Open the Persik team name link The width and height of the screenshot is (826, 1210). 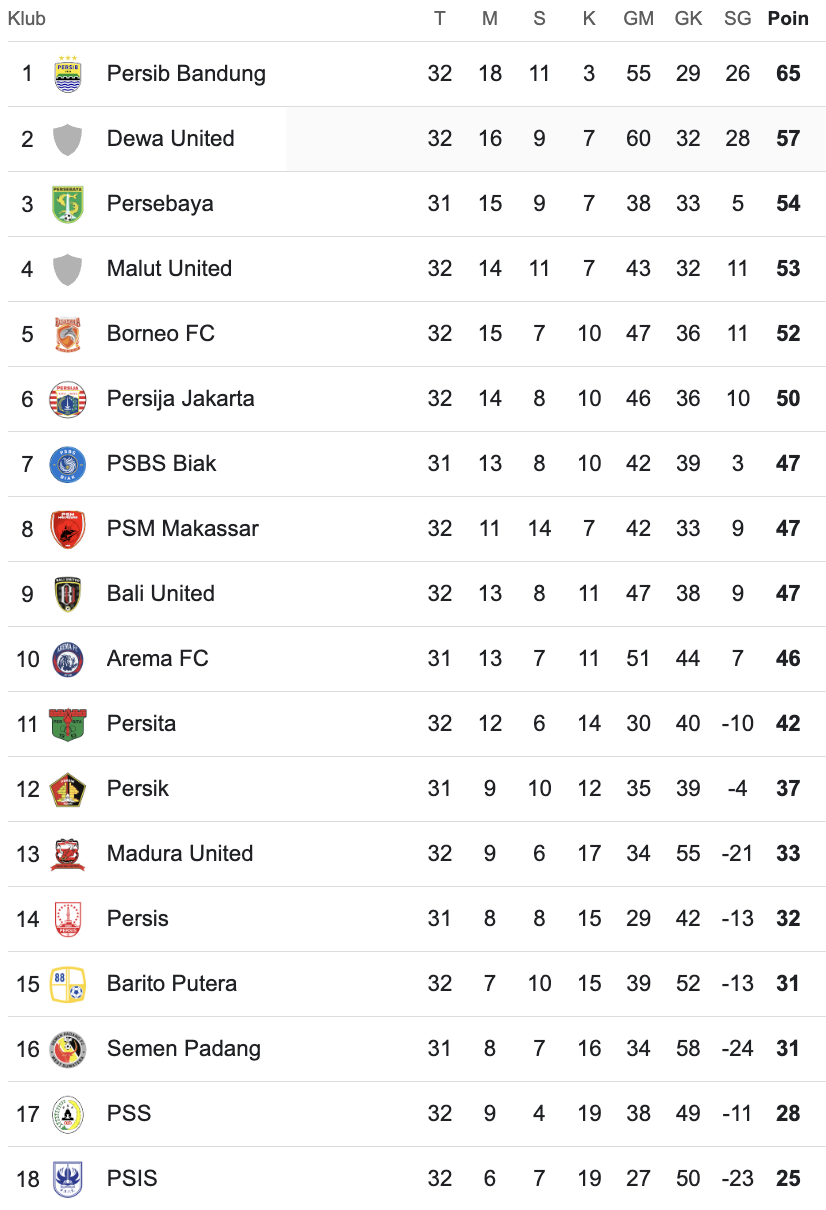pos(138,789)
